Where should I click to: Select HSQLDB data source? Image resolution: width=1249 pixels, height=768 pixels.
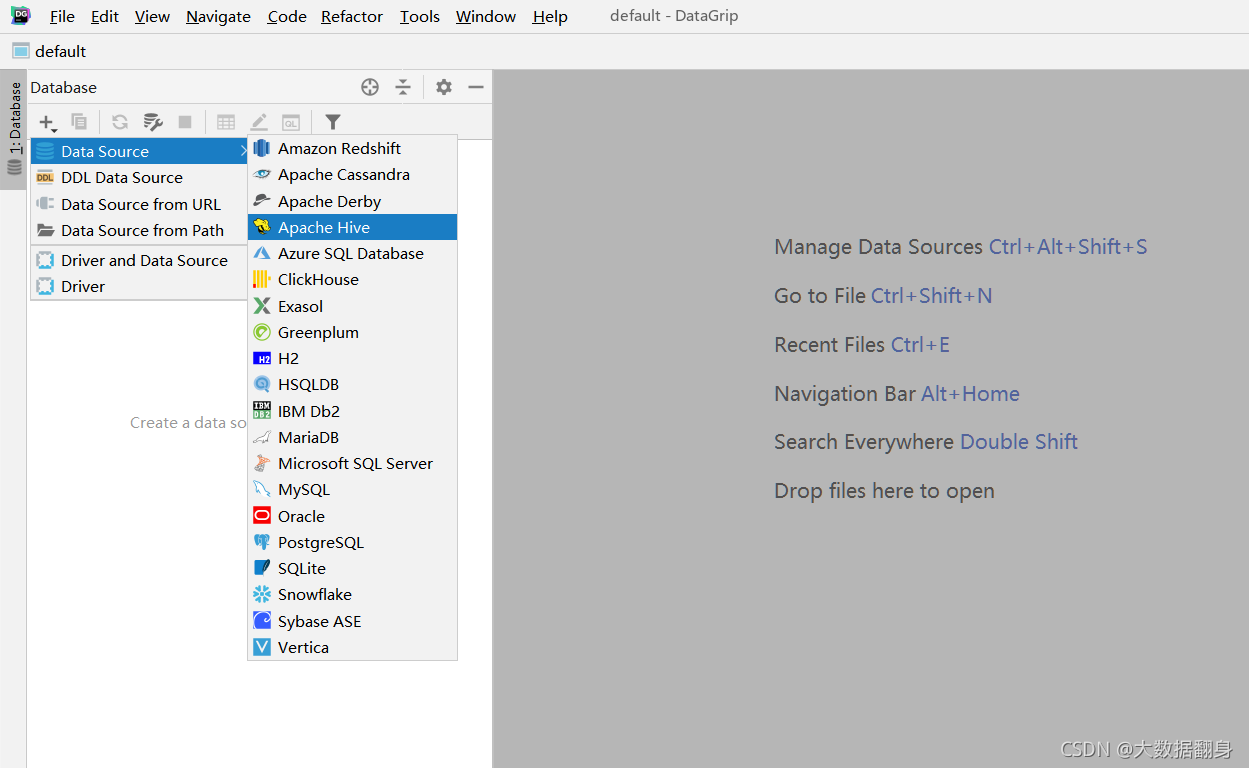point(352,384)
